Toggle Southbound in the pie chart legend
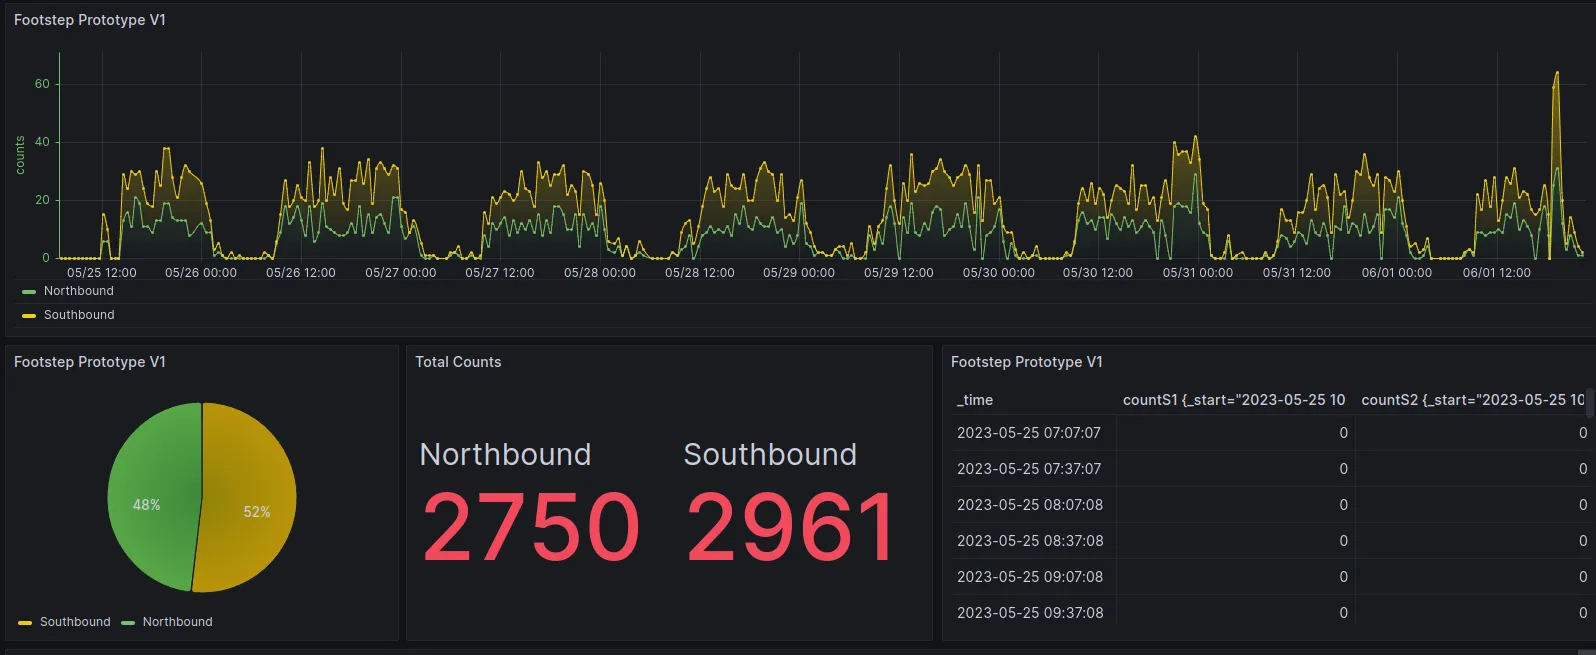The height and width of the screenshot is (655, 1596). tap(75, 622)
